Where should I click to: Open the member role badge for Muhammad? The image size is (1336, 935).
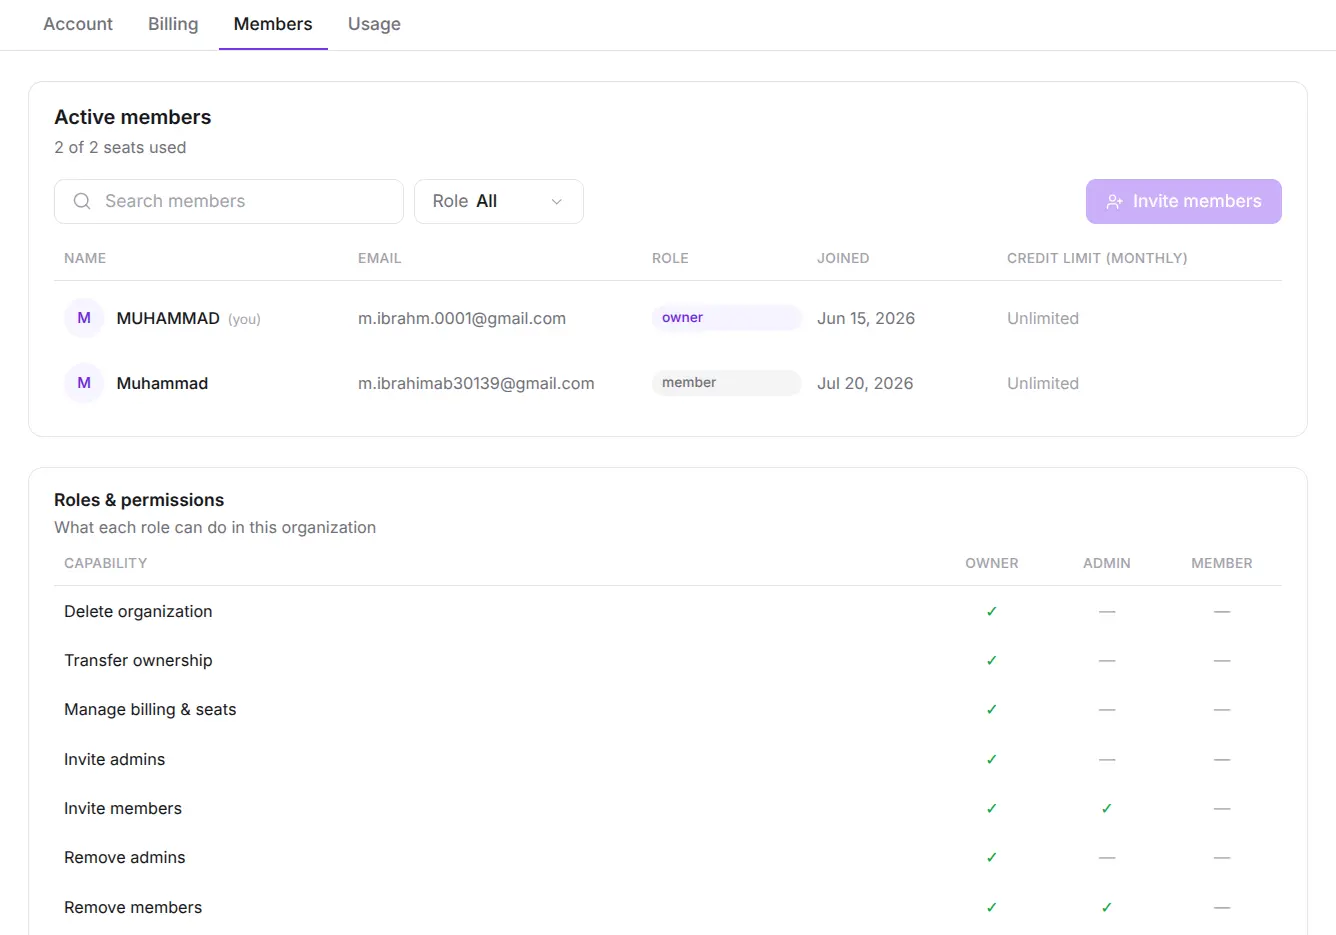coord(727,383)
